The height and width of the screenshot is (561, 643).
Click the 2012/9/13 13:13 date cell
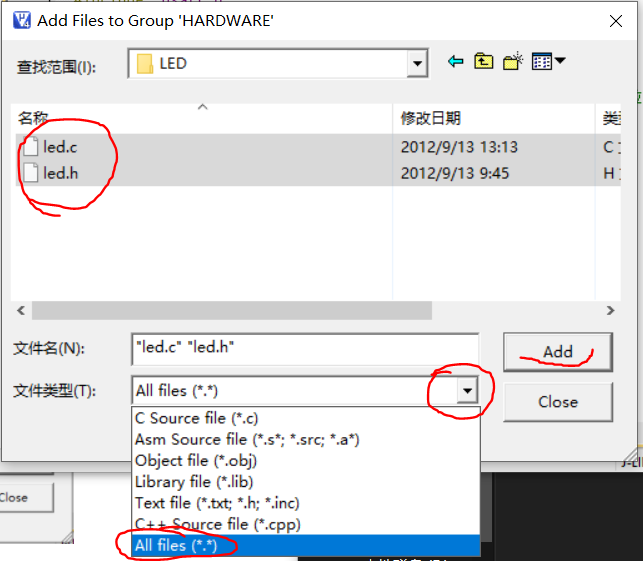click(x=459, y=147)
